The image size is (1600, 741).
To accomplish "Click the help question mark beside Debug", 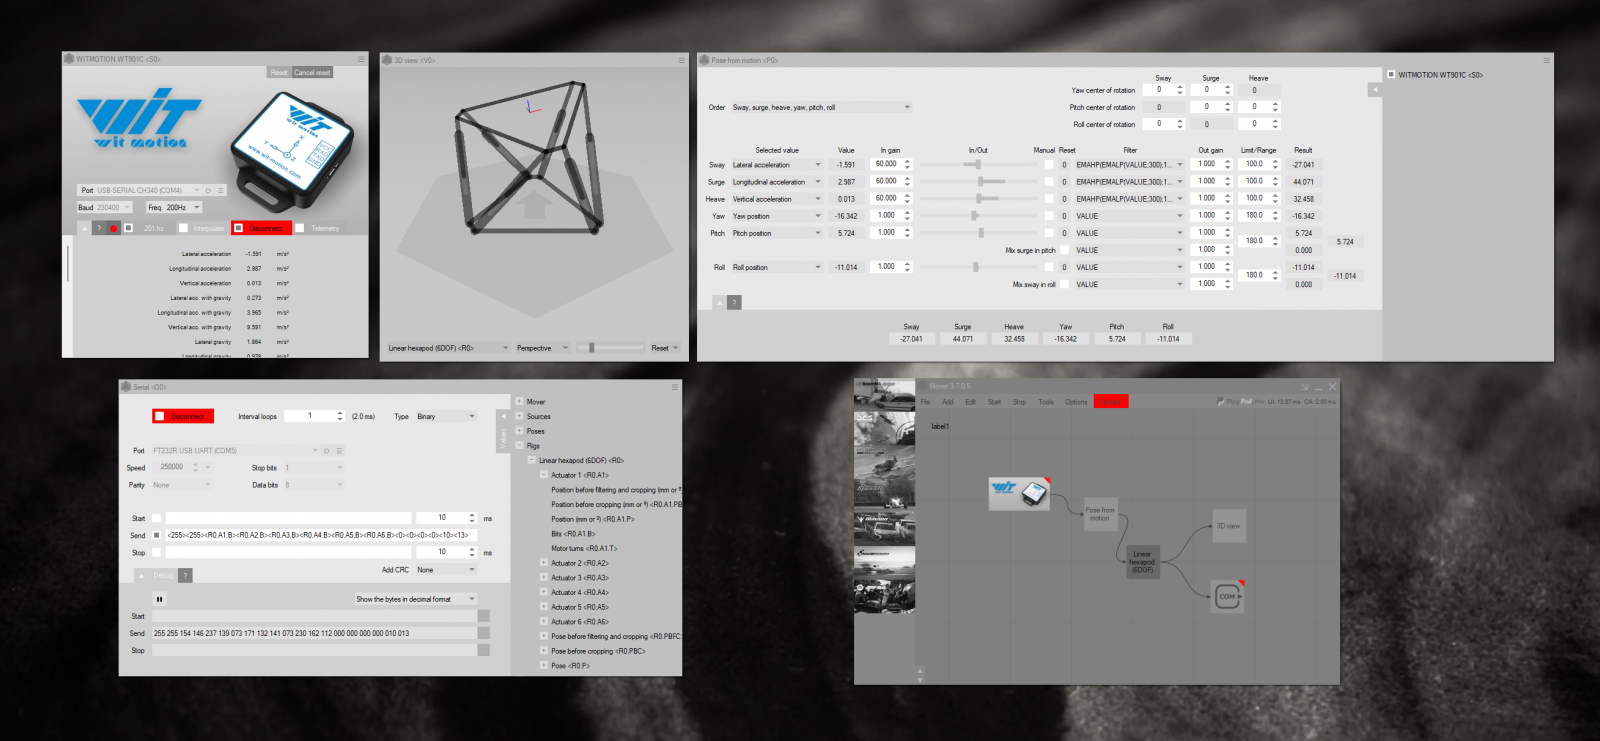I will [x=185, y=575].
